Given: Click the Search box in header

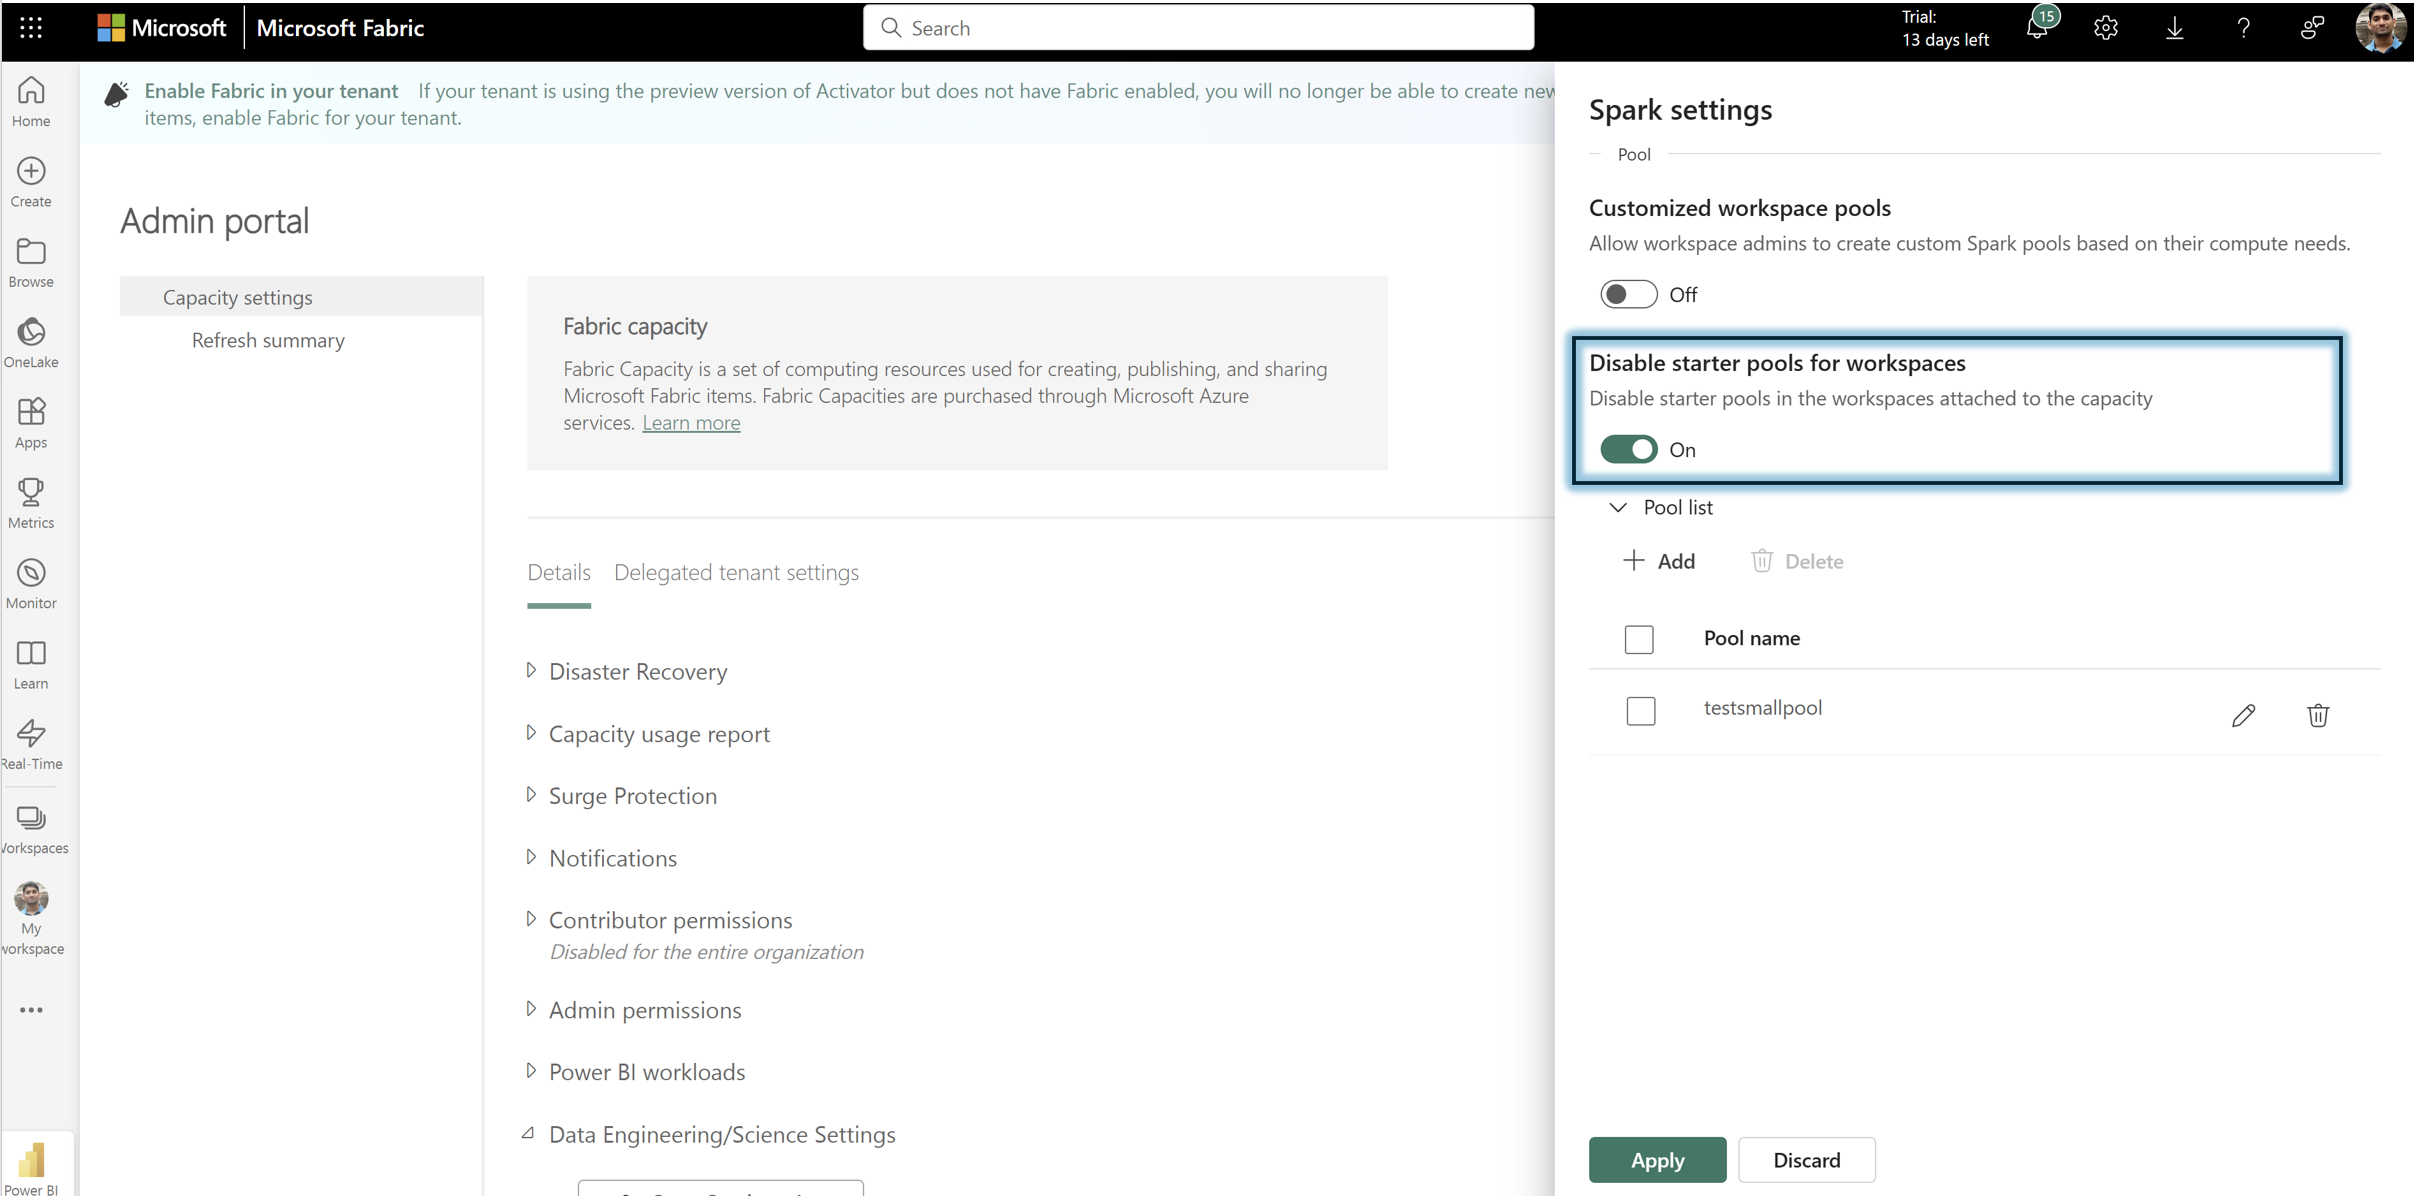Looking at the screenshot, I should coord(1198,28).
